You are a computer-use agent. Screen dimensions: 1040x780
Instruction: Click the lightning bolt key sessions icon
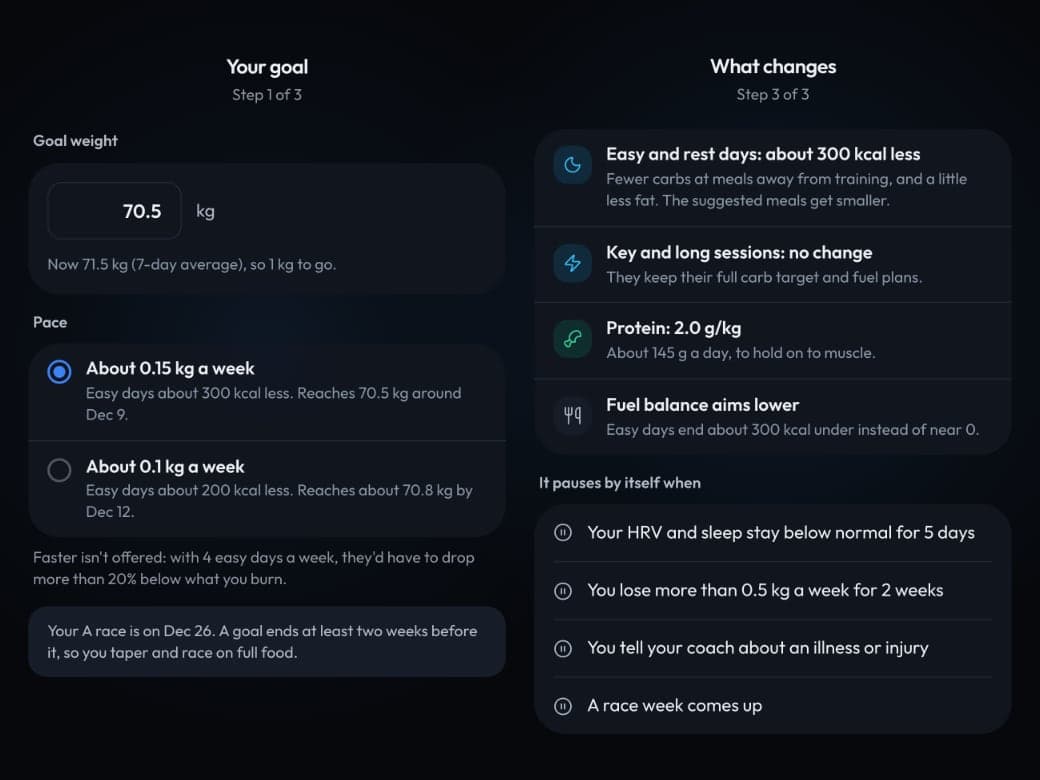point(572,263)
